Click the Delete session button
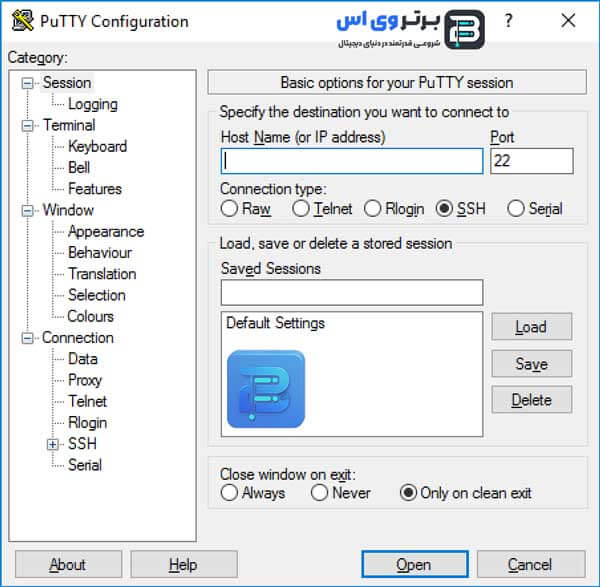The width and height of the screenshot is (600, 587). 532,400
